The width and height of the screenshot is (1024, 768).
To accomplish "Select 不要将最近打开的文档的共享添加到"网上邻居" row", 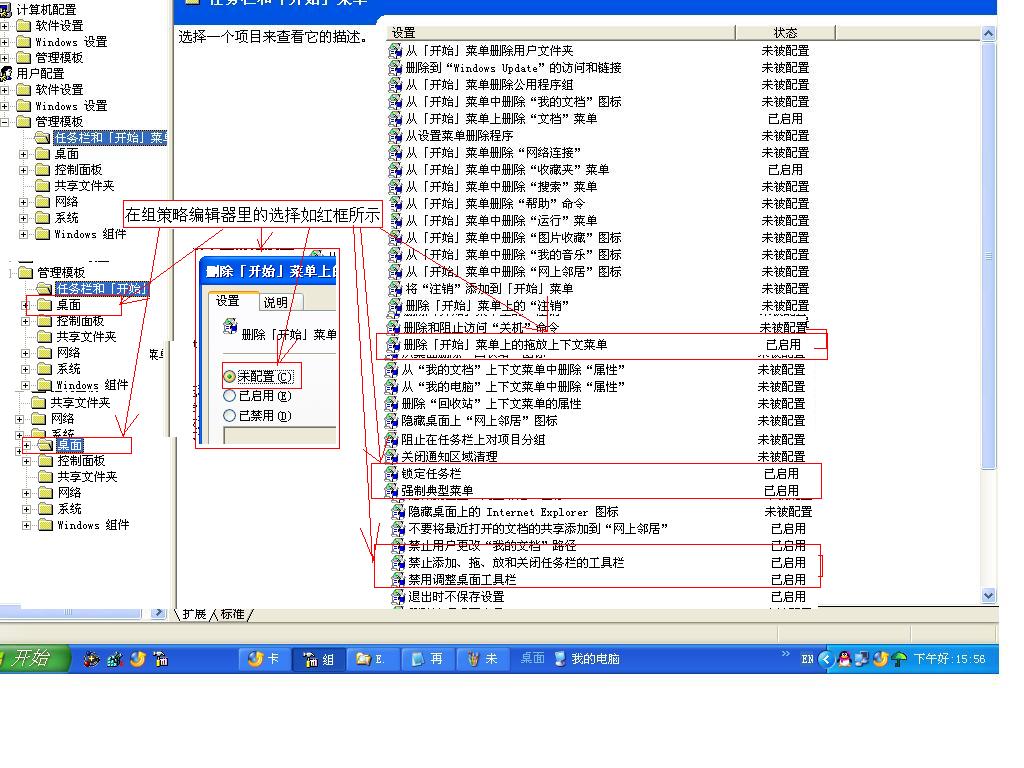I will tap(599, 528).
